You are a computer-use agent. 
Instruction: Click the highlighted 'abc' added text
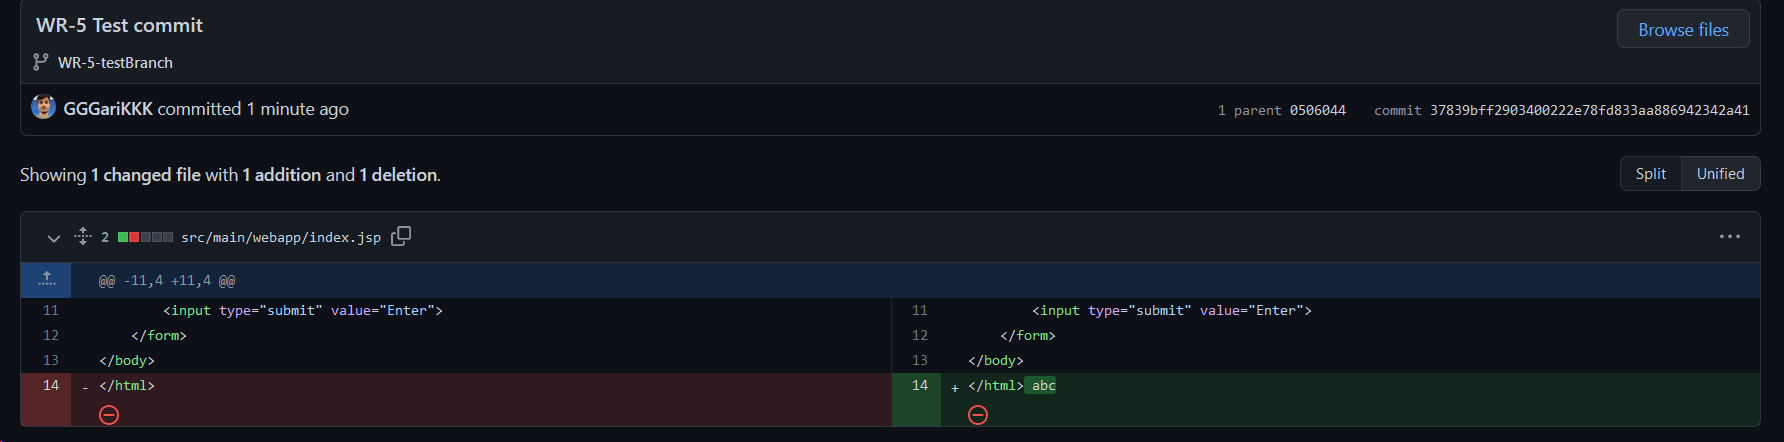[x=1042, y=385]
